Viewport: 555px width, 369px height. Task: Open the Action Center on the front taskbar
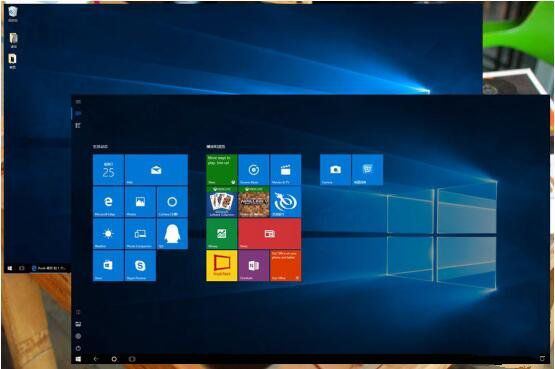[542, 359]
